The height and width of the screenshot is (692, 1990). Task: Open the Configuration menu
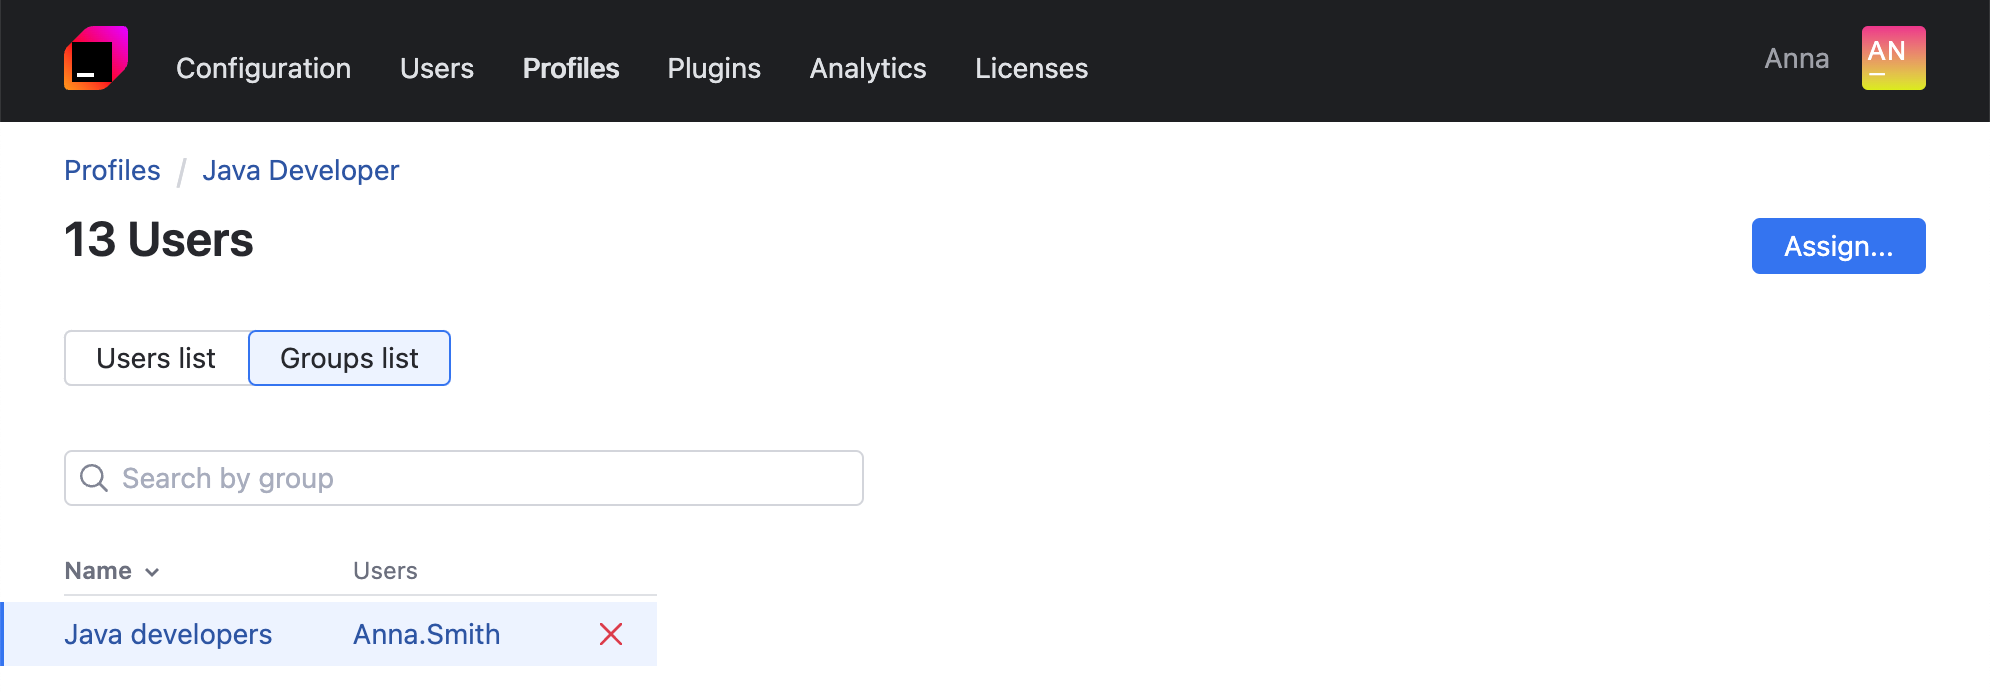click(x=263, y=68)
